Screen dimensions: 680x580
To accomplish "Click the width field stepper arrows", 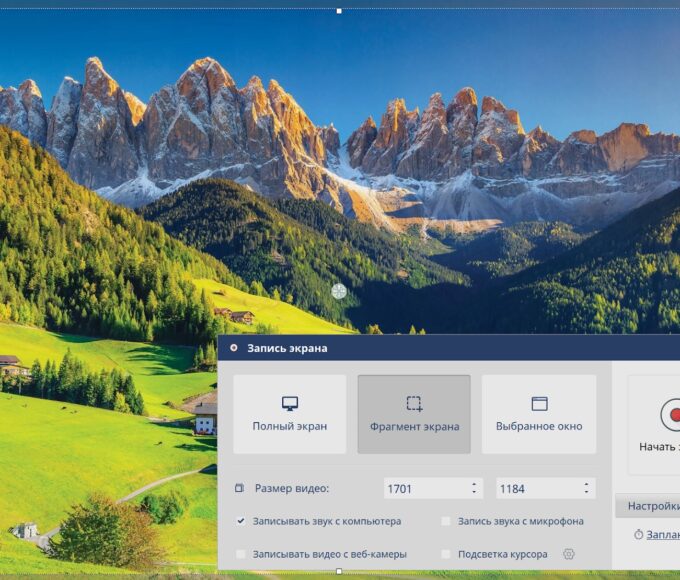I will [x=473, y=488].
